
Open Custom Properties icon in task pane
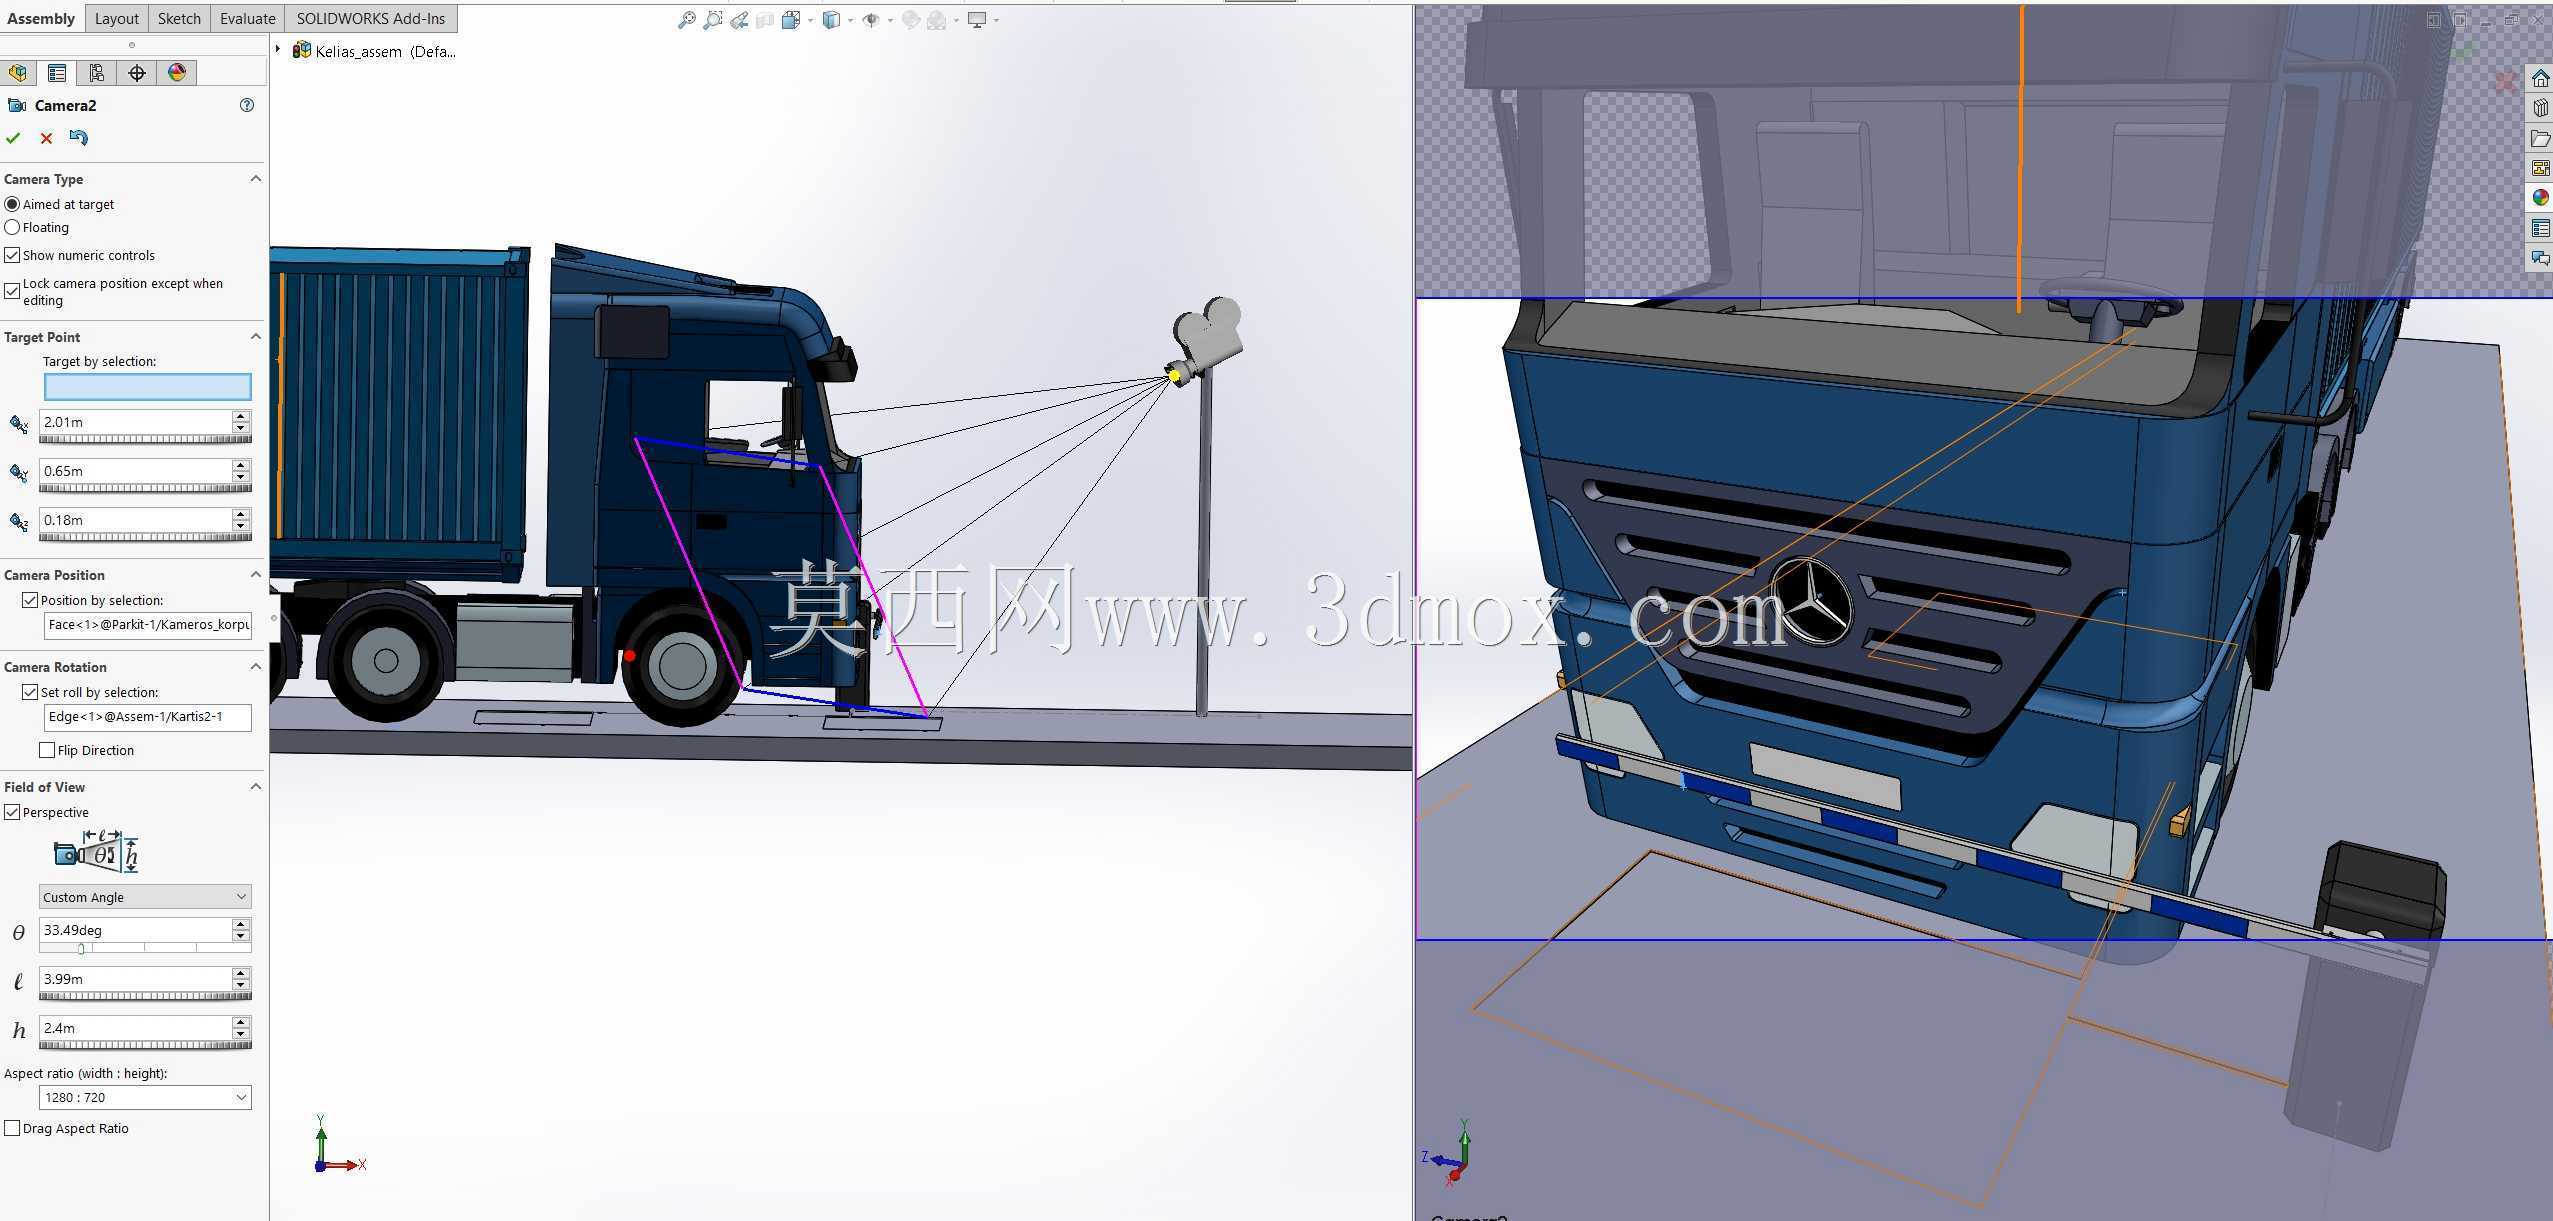click(x=2540, y=228)
